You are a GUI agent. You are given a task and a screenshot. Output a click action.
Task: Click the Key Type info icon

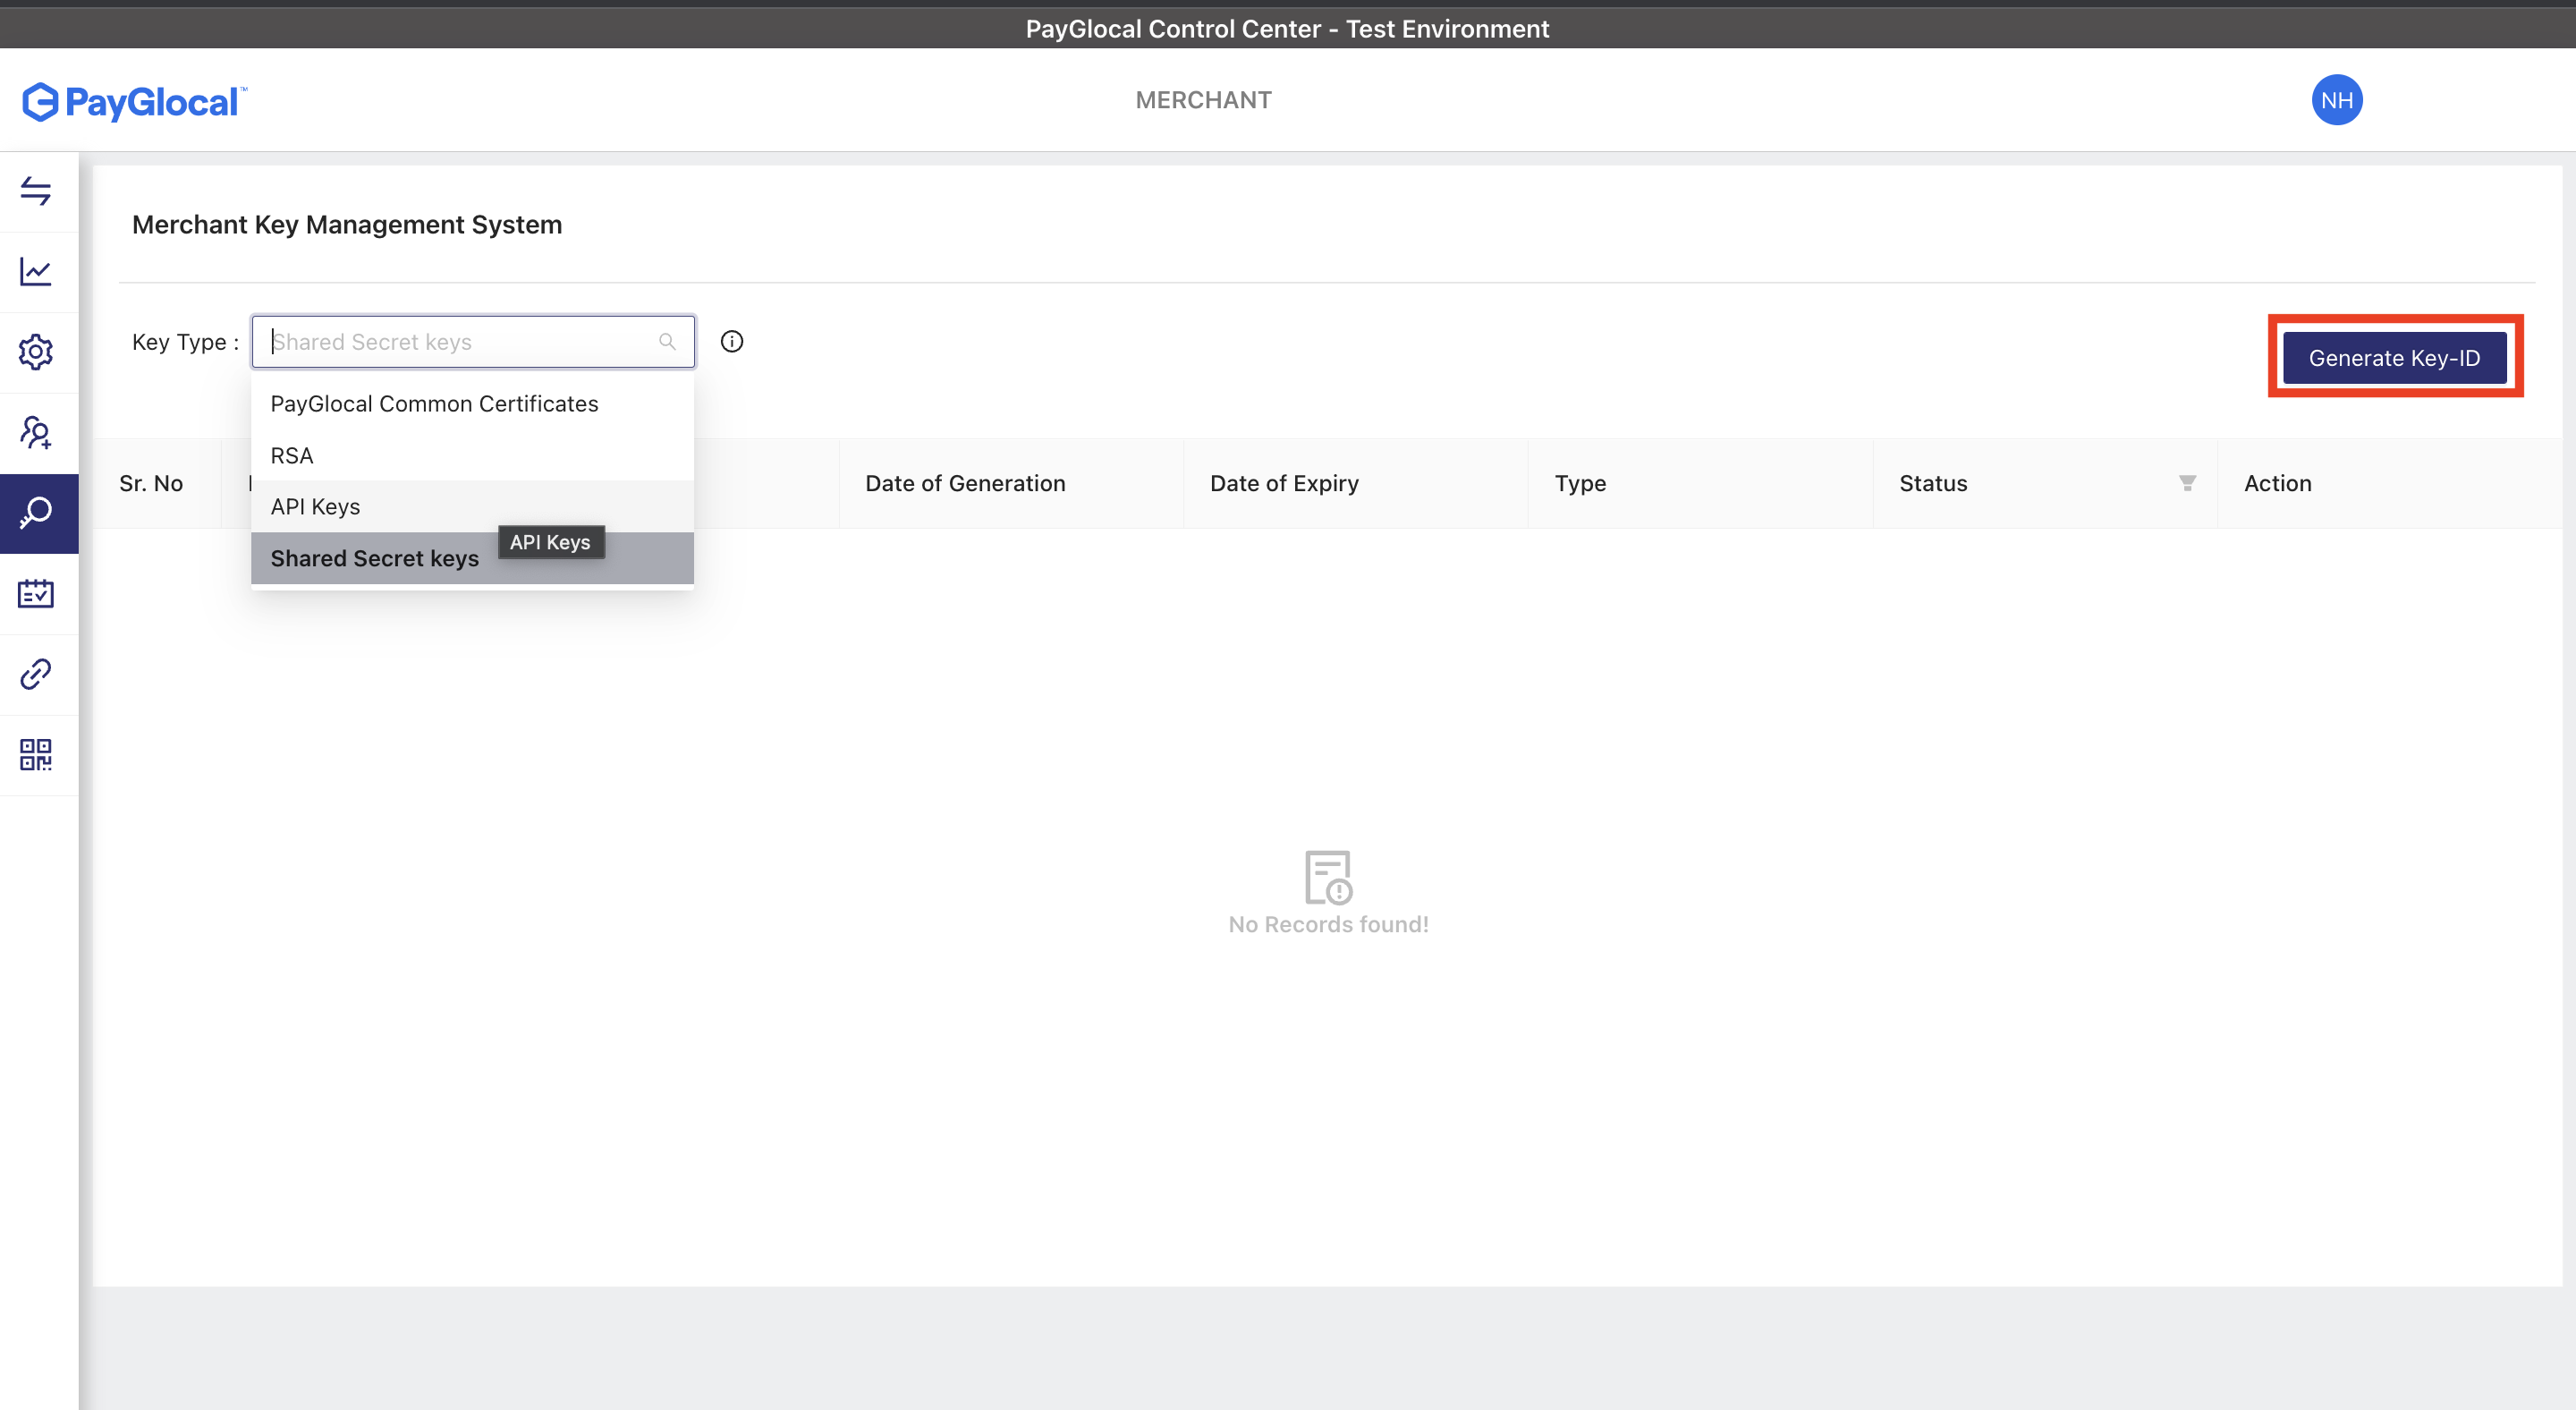[732, 342]
